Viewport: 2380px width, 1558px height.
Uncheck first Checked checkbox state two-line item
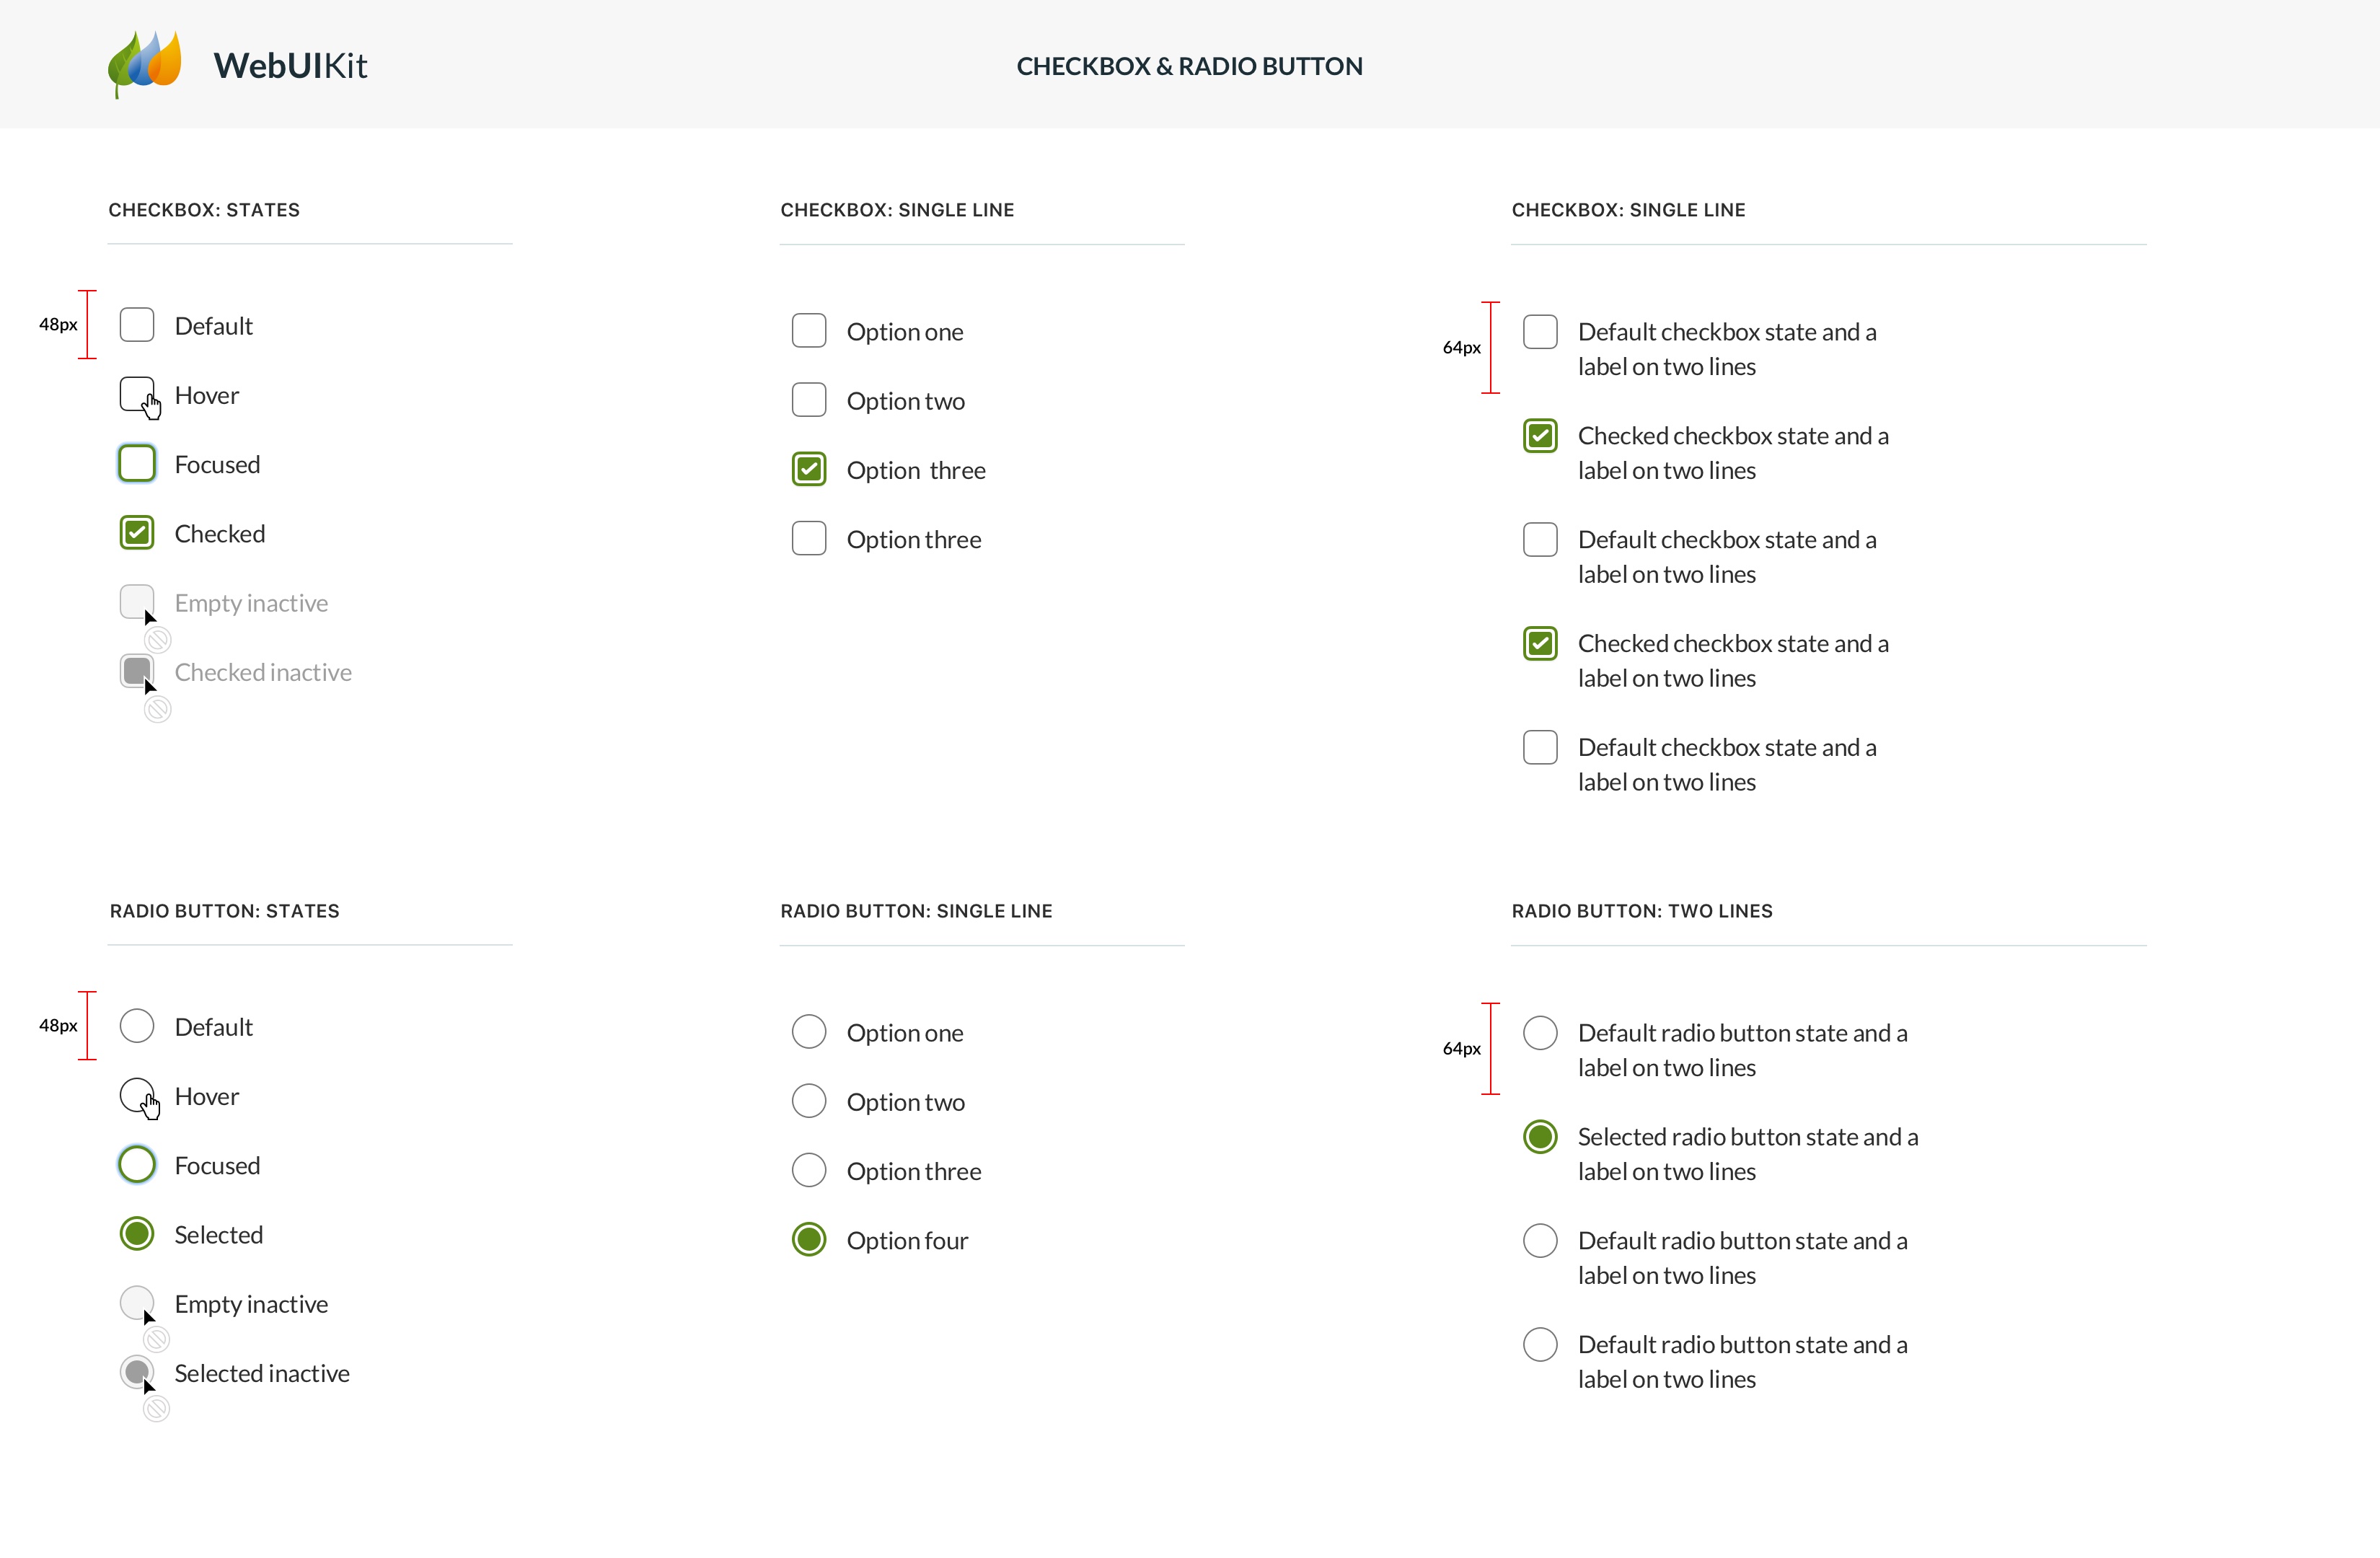pyautogui.click(x=1540, y=436)
